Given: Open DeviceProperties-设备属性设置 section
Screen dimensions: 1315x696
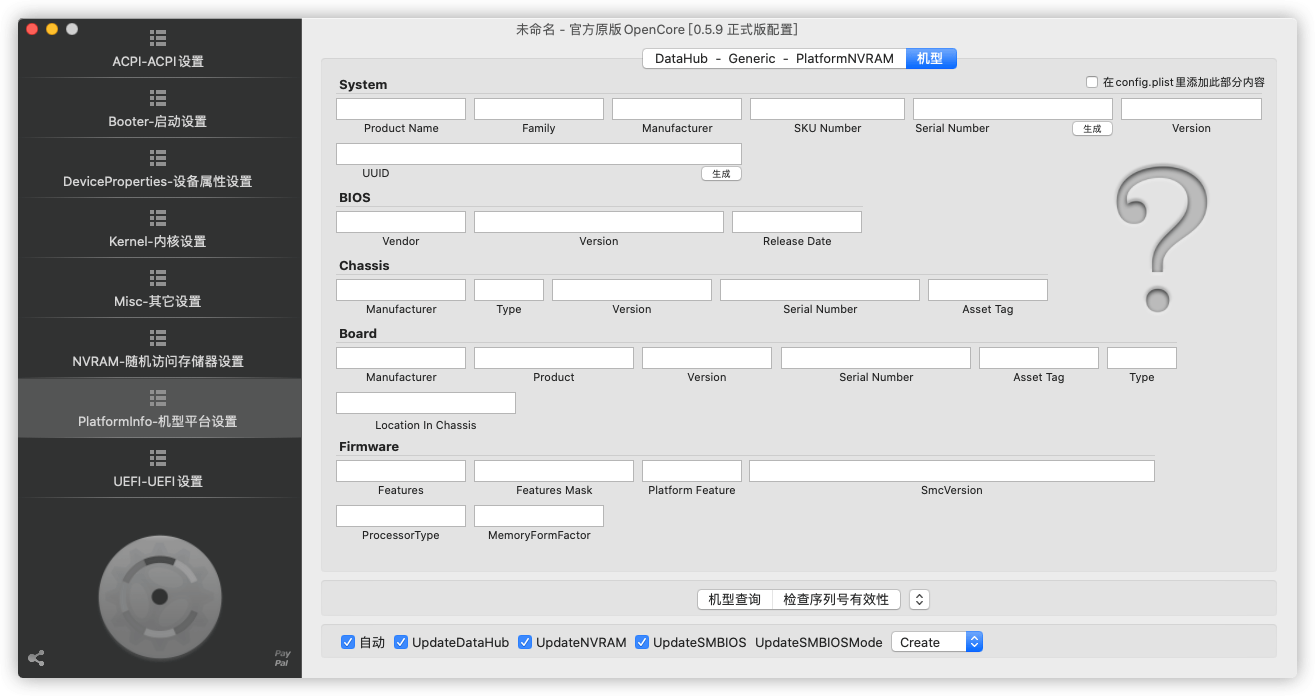Looking at the screenshot, I should point(159,169).
